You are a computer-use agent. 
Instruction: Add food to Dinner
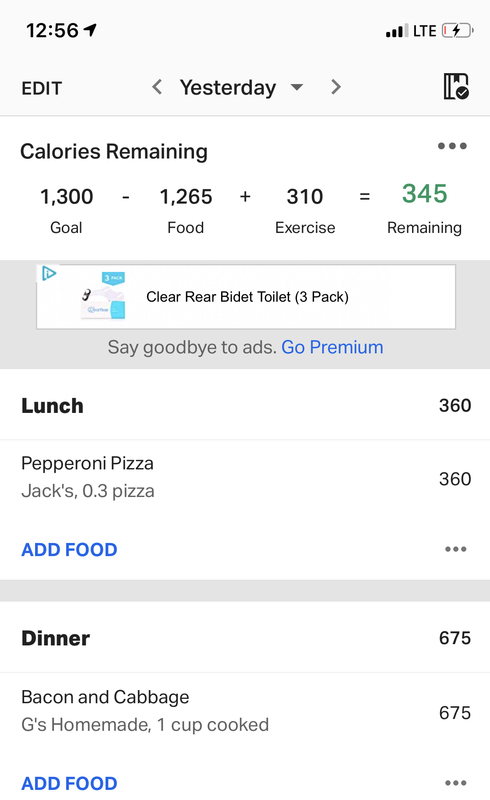[69, 783]
